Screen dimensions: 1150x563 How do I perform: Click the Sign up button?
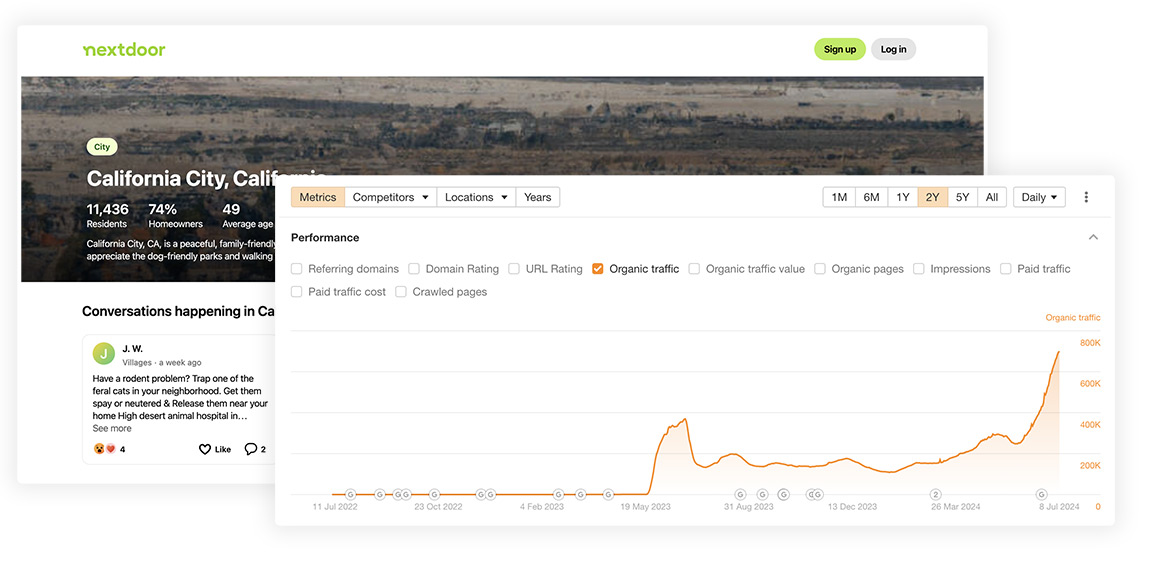pos(840,49)
